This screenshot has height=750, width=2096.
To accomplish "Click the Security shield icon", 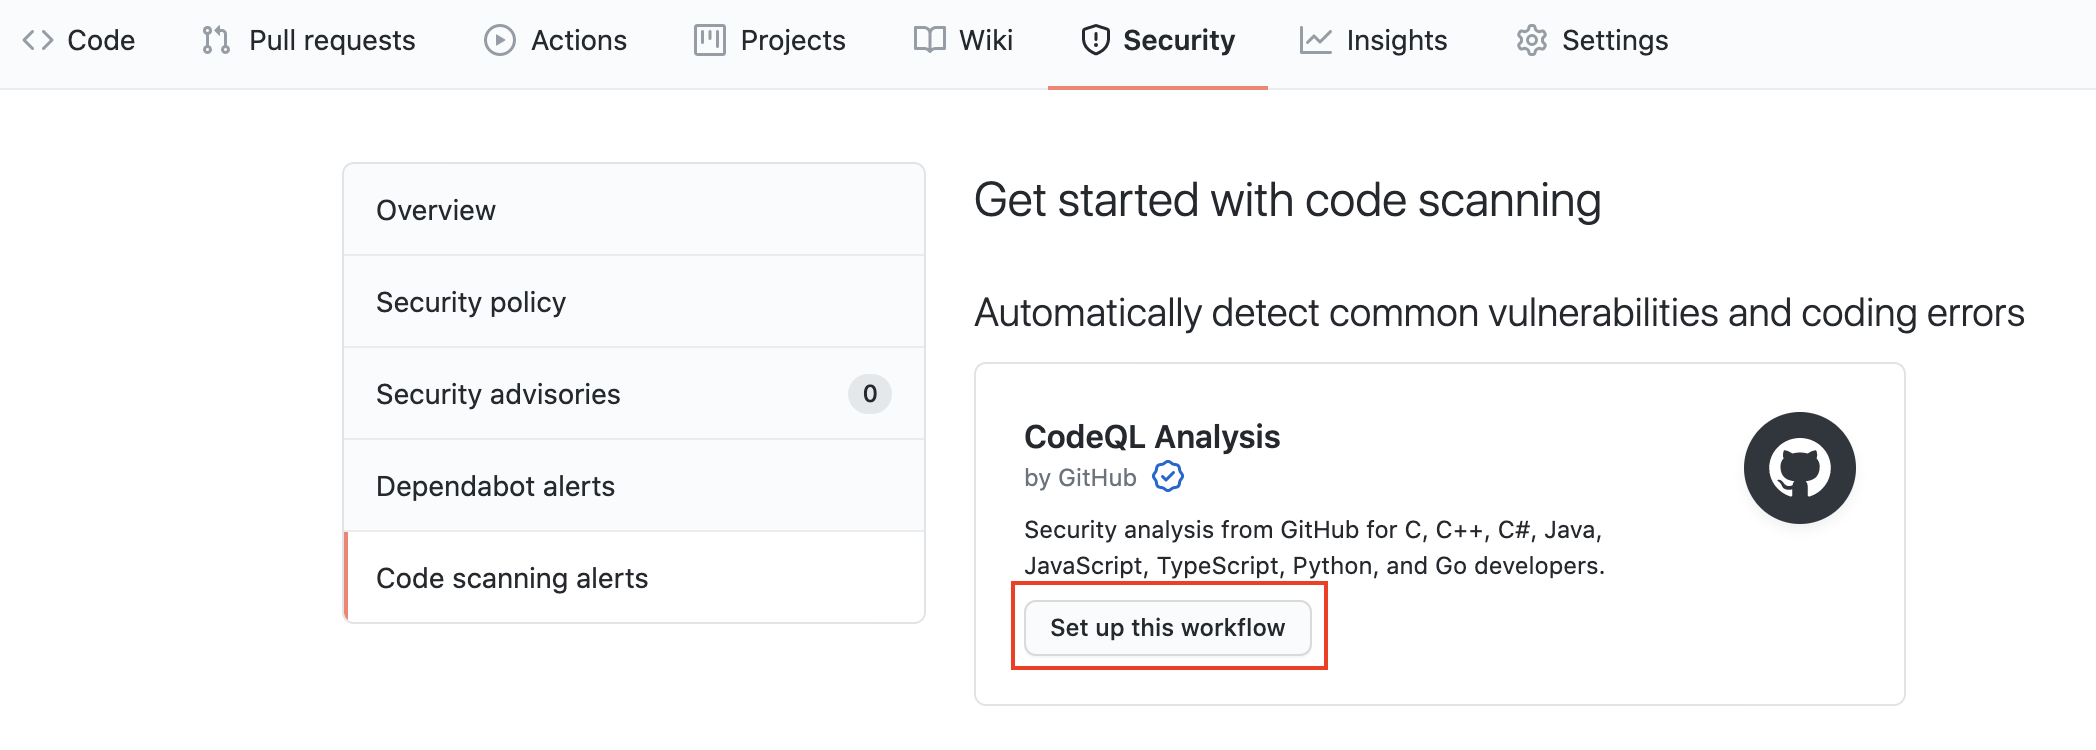I will point(1096,40).
